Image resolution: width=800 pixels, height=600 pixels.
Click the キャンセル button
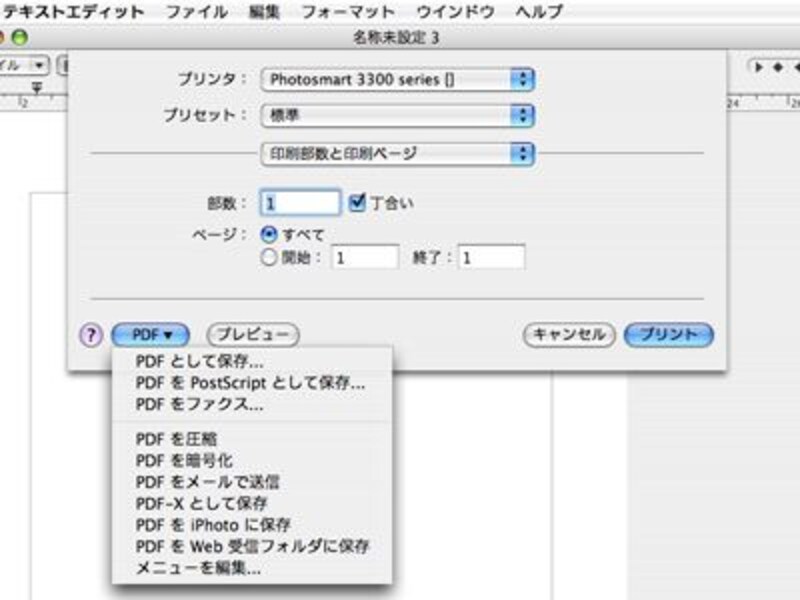click(568, 335)
